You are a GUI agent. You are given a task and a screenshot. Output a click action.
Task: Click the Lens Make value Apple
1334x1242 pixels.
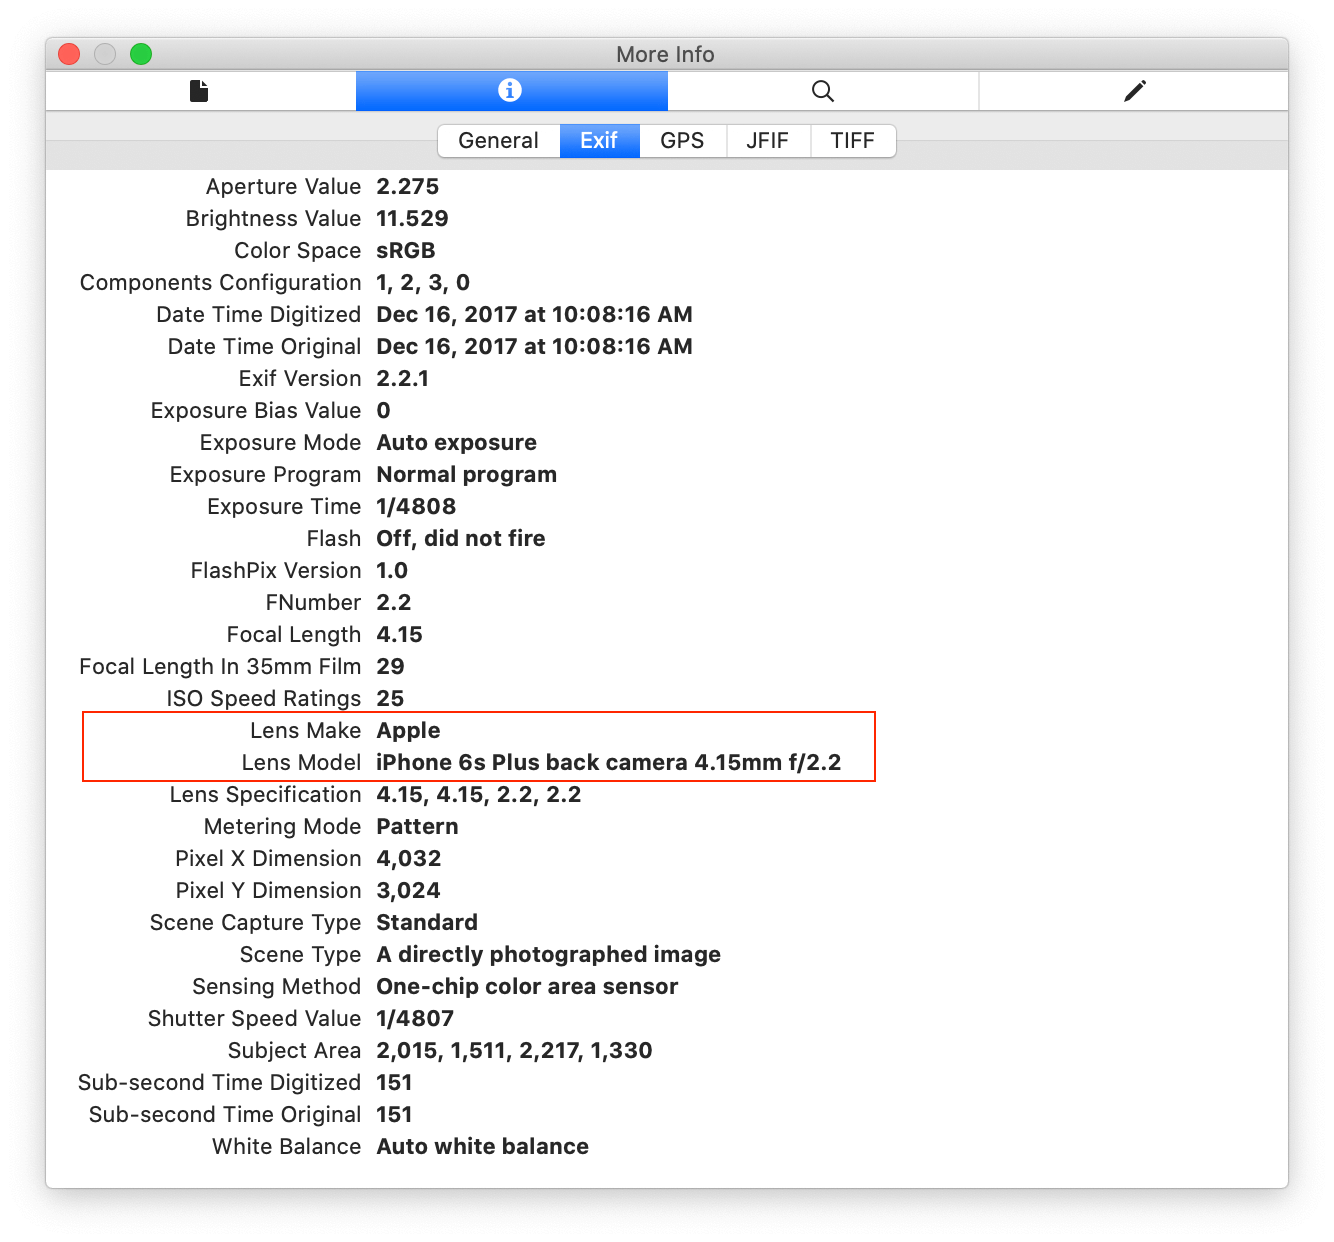tap(408, 731)
